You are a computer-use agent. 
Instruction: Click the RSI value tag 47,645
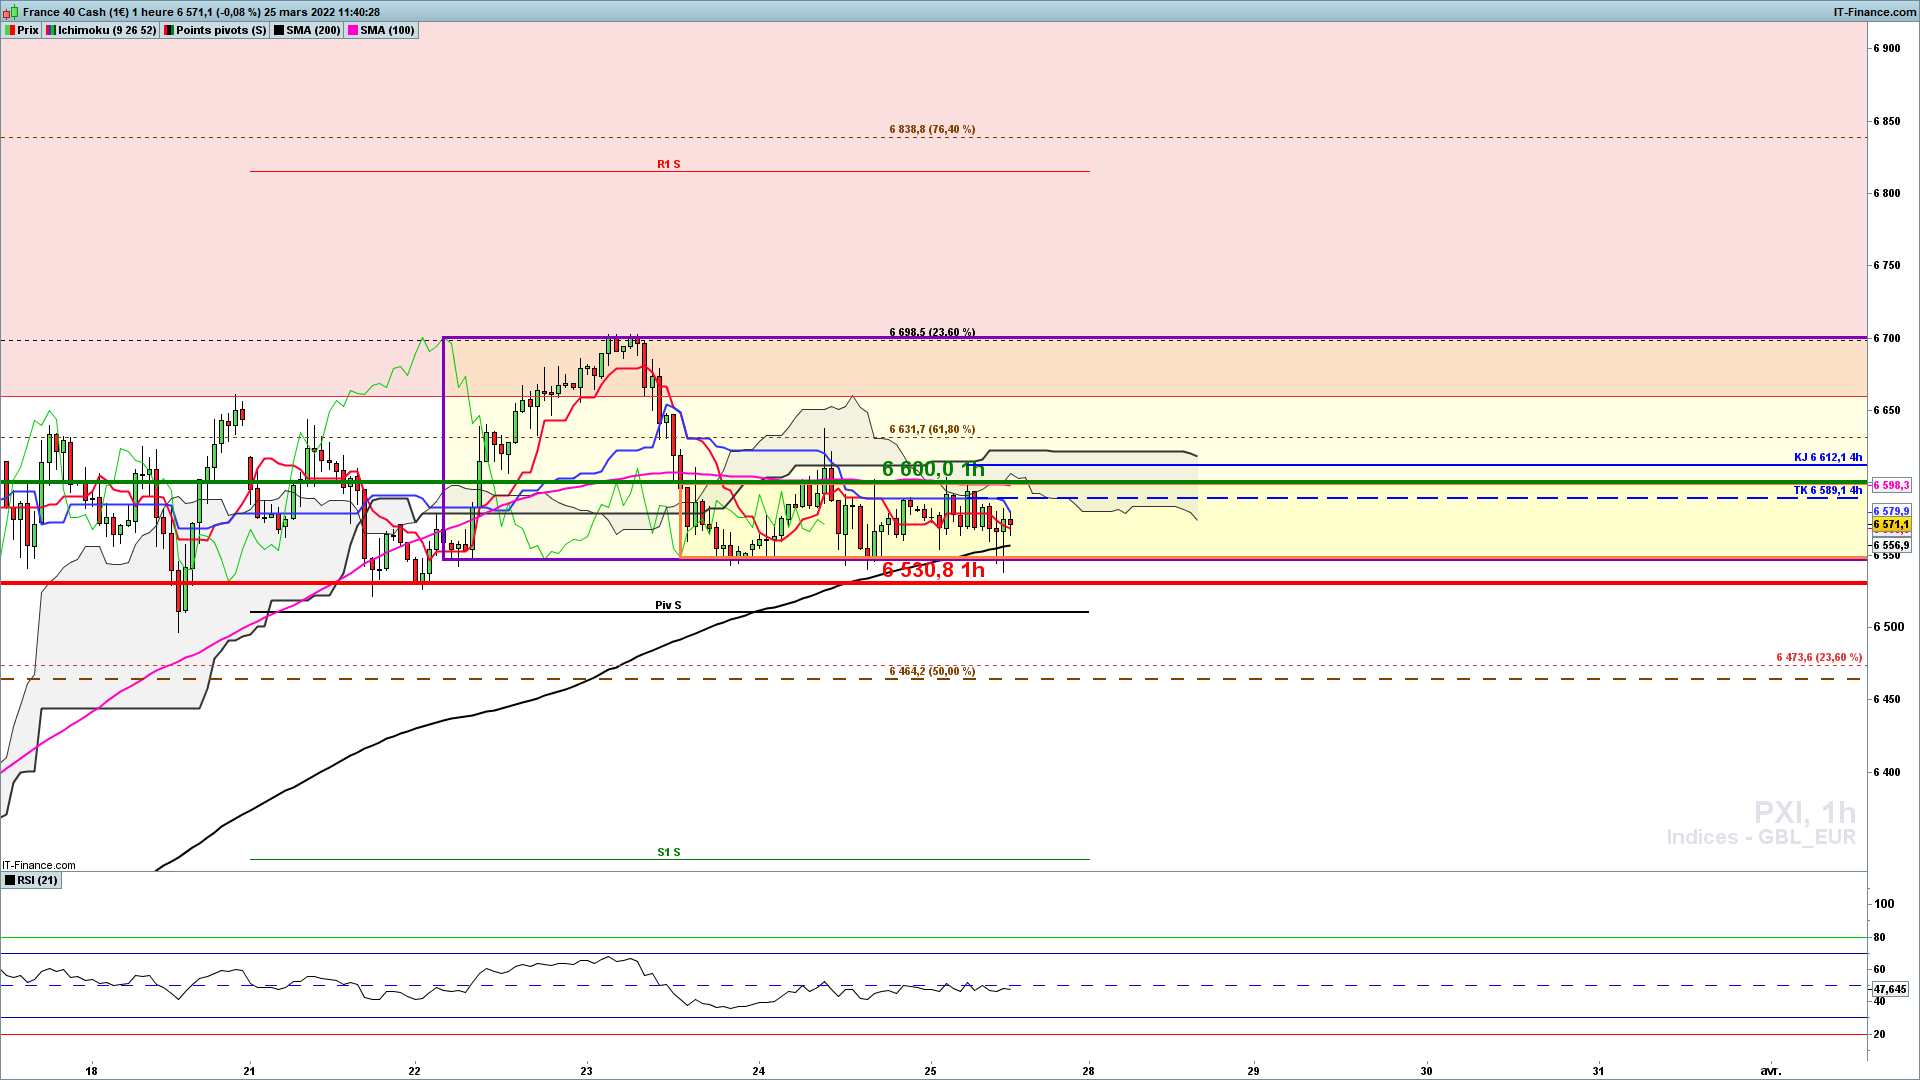tap(1889, 989)
